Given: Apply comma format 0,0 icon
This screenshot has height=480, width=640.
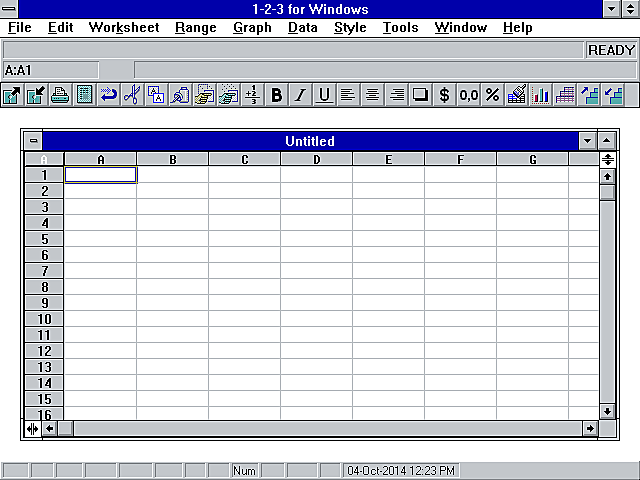Looking at the screenshot, I should click(469, 95).
